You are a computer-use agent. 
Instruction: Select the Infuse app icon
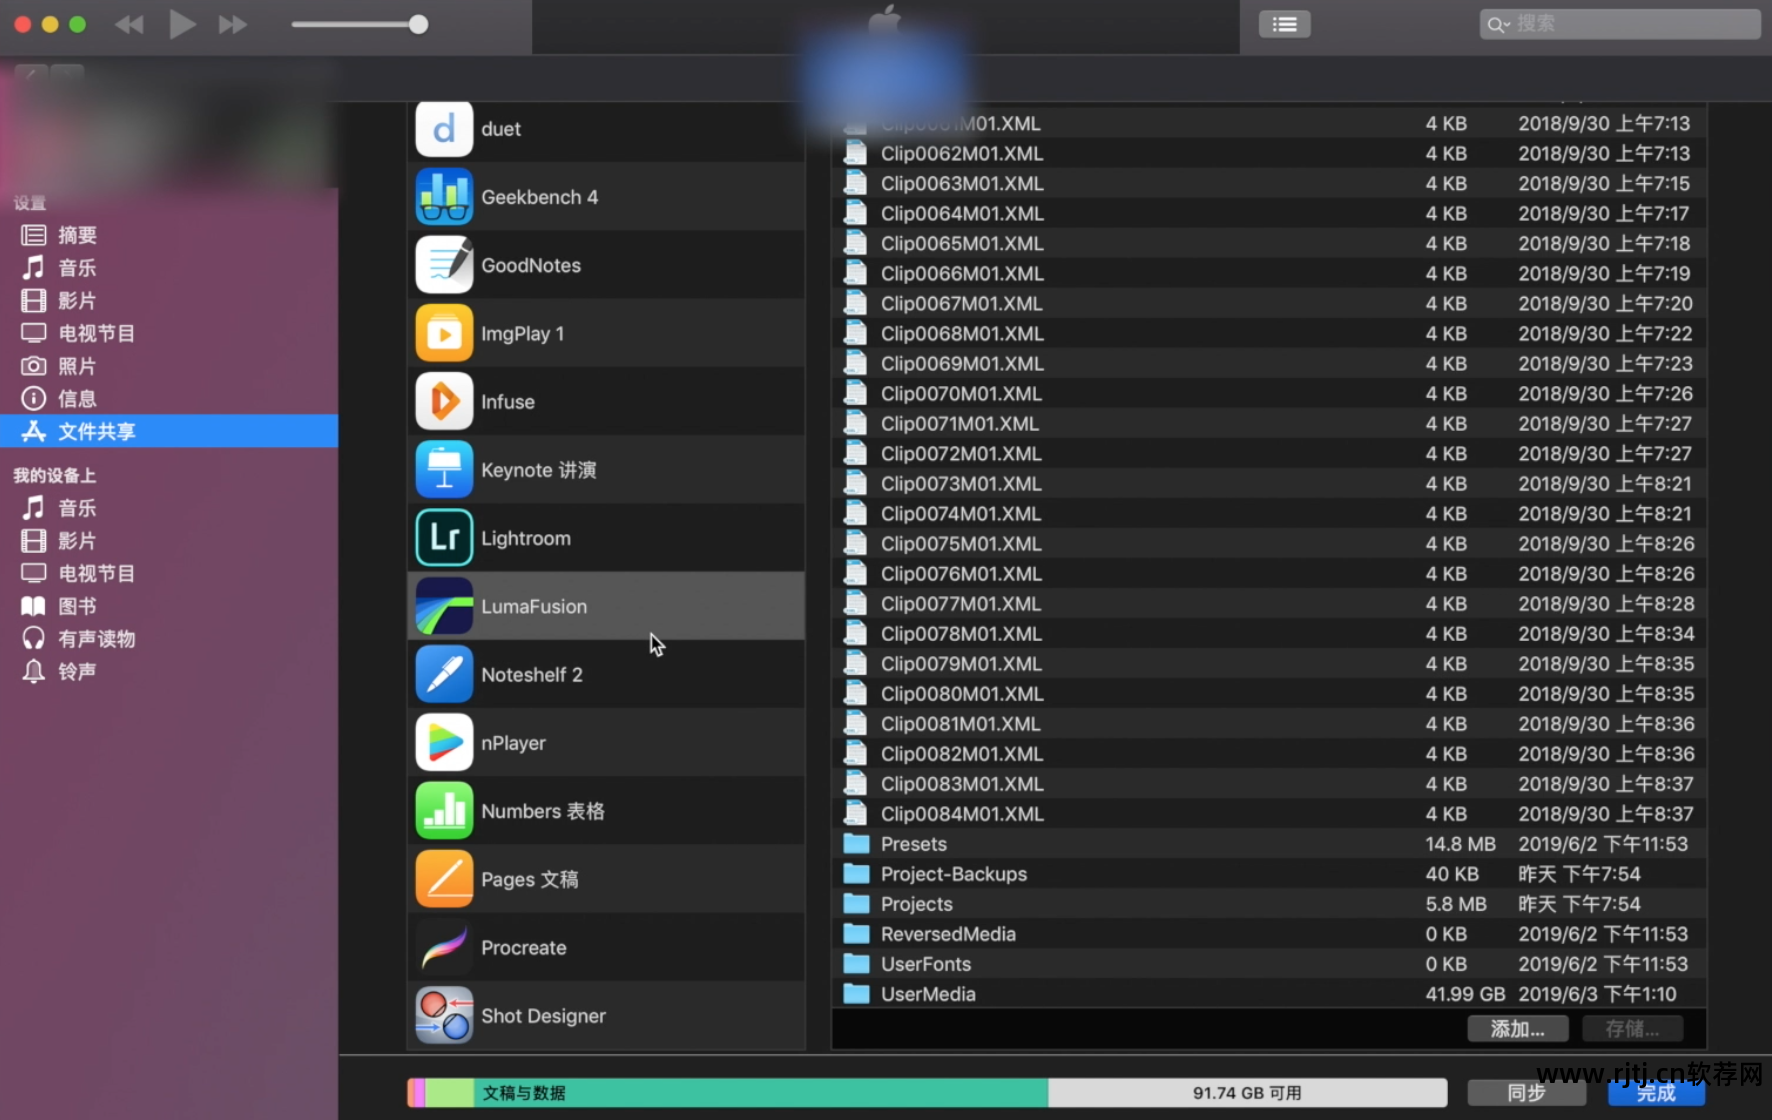click(444, 402)
